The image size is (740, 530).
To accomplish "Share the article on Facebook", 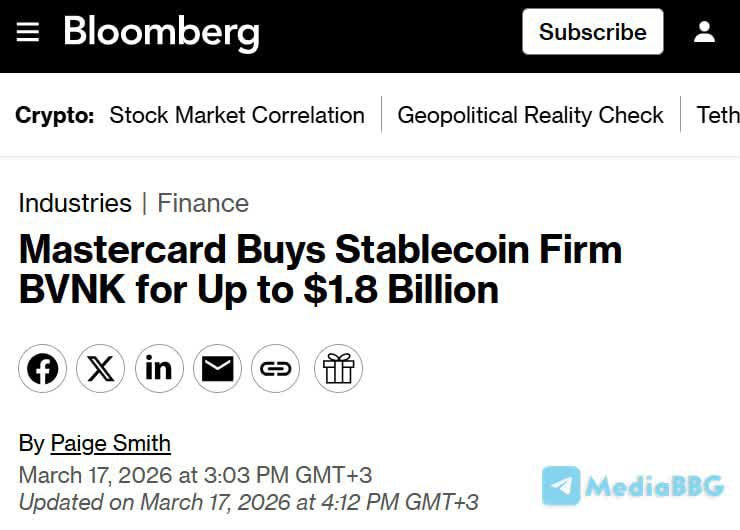I will [42, 370].
